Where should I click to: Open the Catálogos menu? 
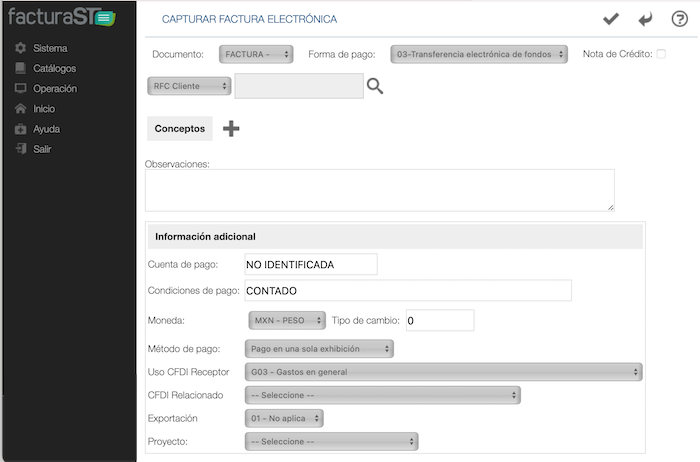point(54,68)
